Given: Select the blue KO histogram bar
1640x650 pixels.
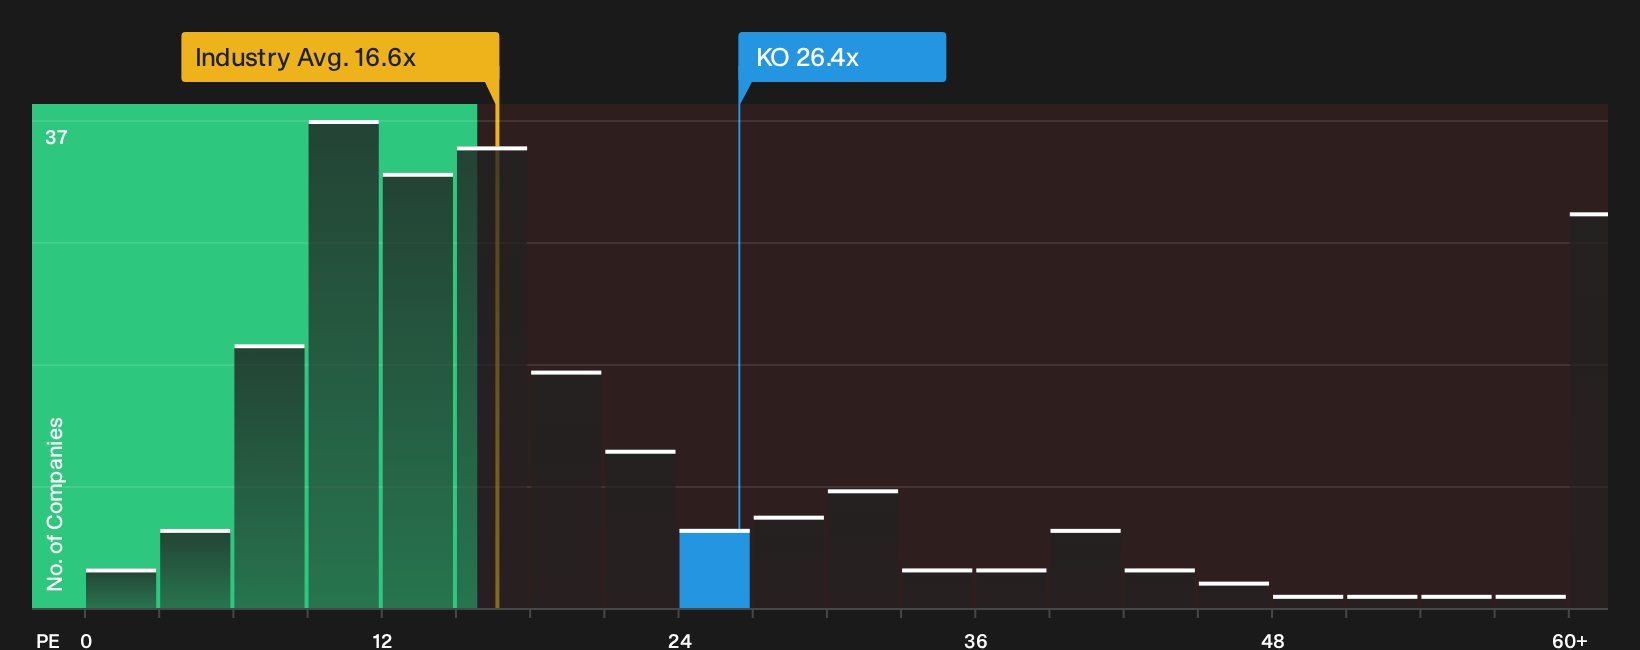Looking at the screenshot, I should [x=714, y=569].
